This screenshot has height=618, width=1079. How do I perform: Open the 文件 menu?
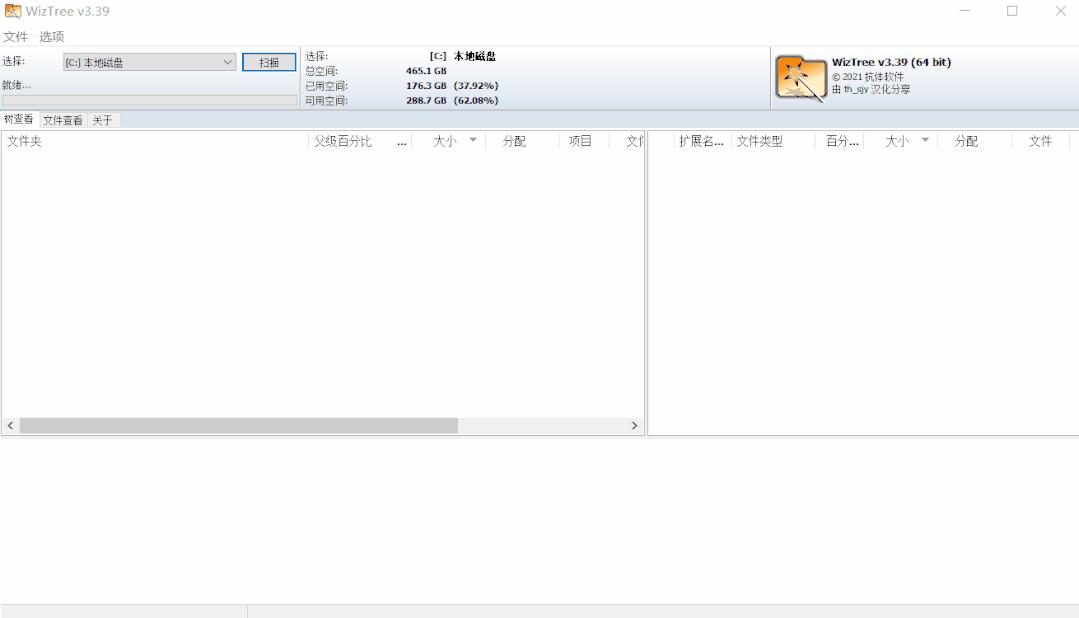click(16, 35)
